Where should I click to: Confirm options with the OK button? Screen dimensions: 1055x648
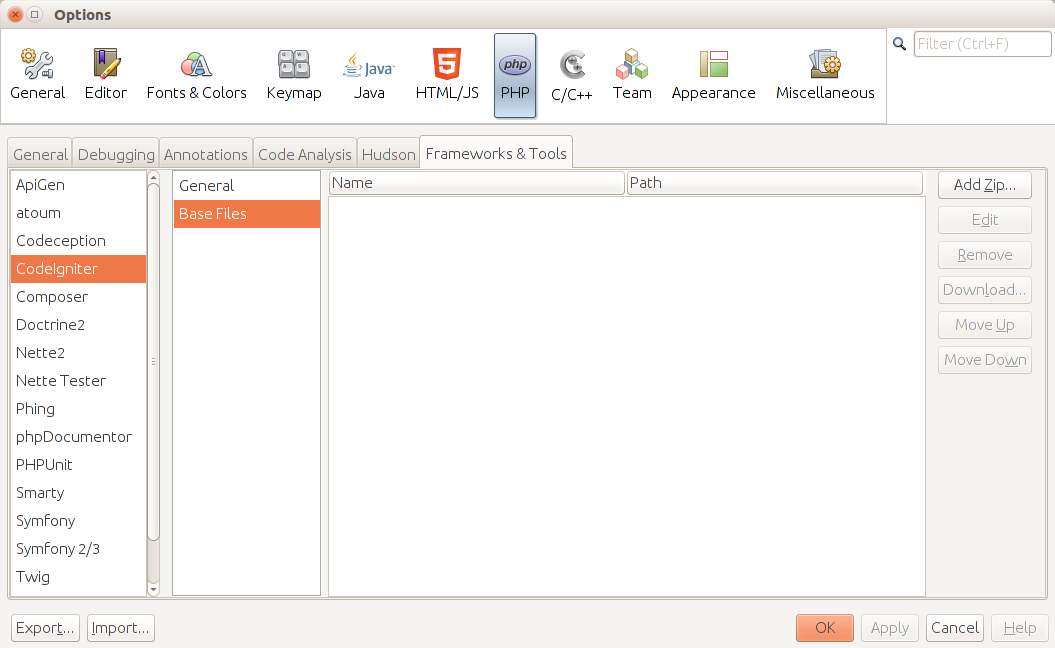[x=825, y=628]
